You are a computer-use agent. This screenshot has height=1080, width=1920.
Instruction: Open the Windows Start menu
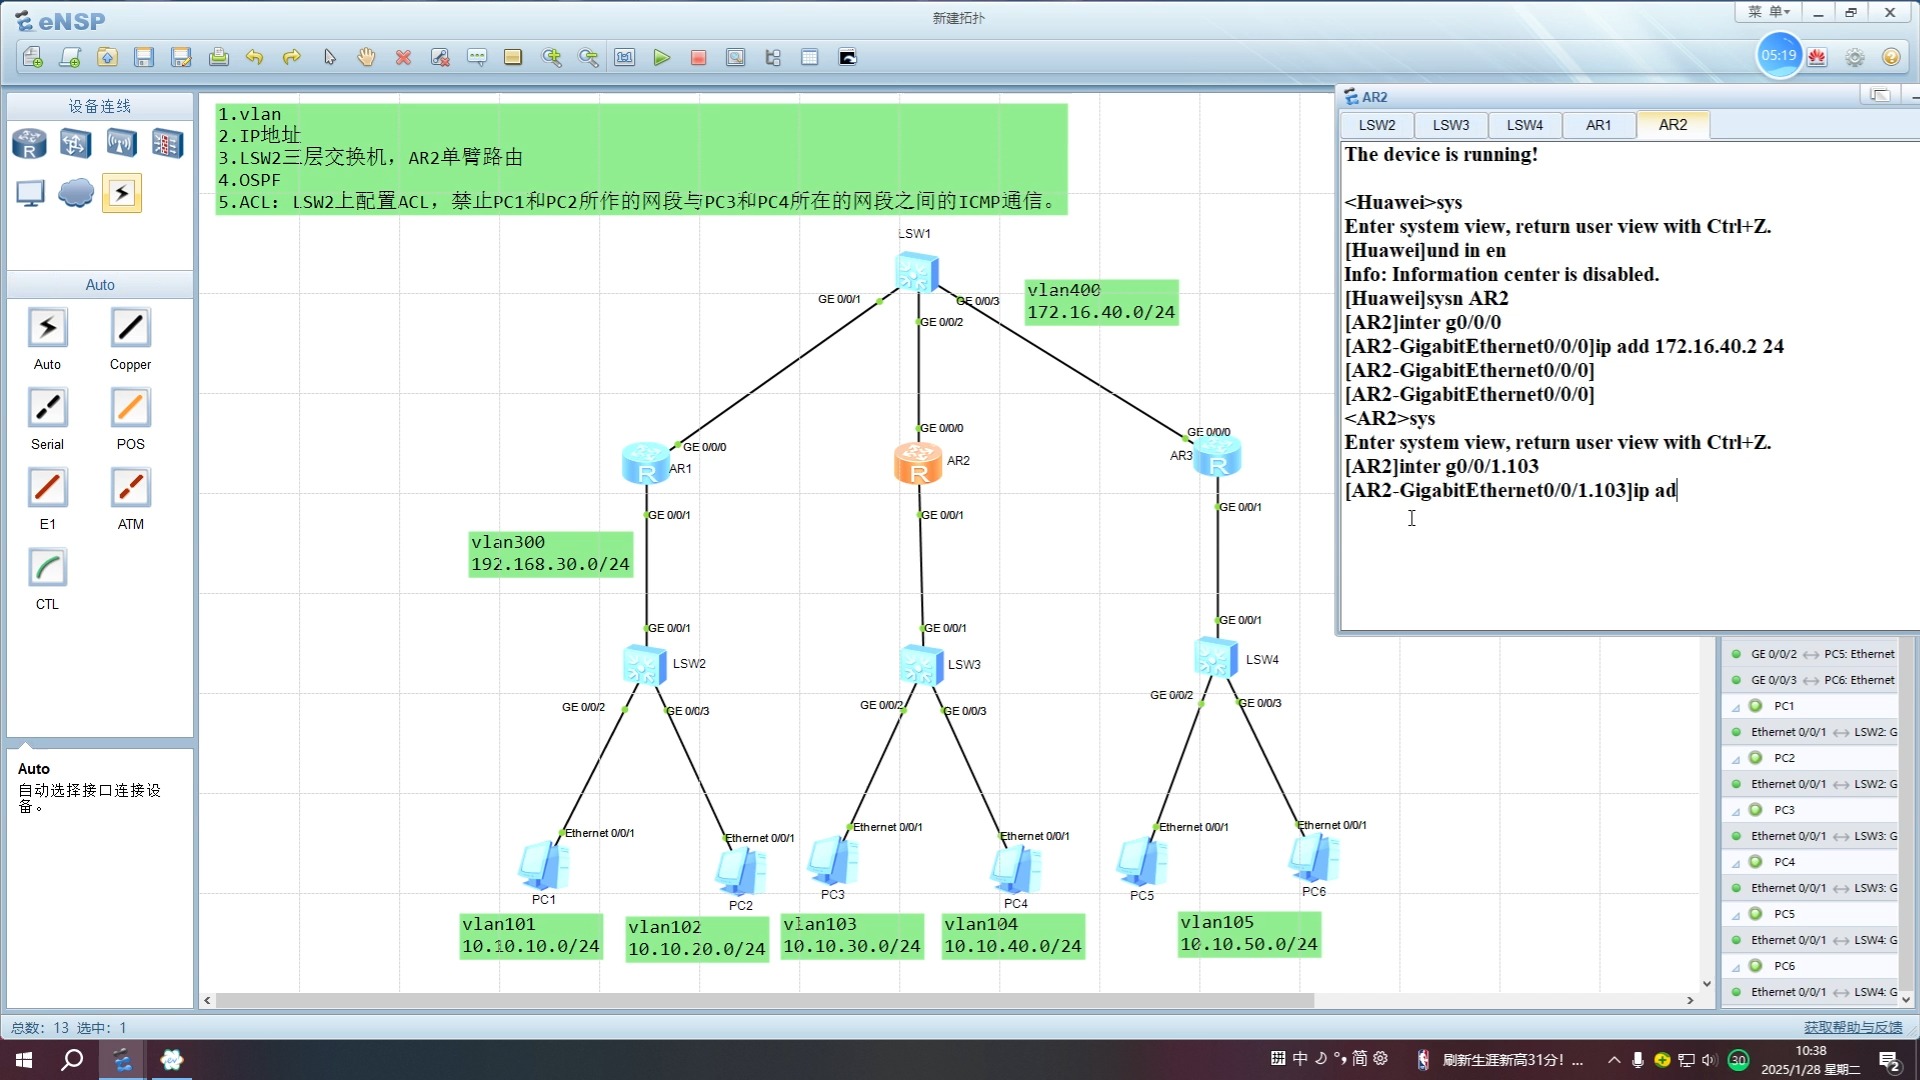pos(24,1060)
